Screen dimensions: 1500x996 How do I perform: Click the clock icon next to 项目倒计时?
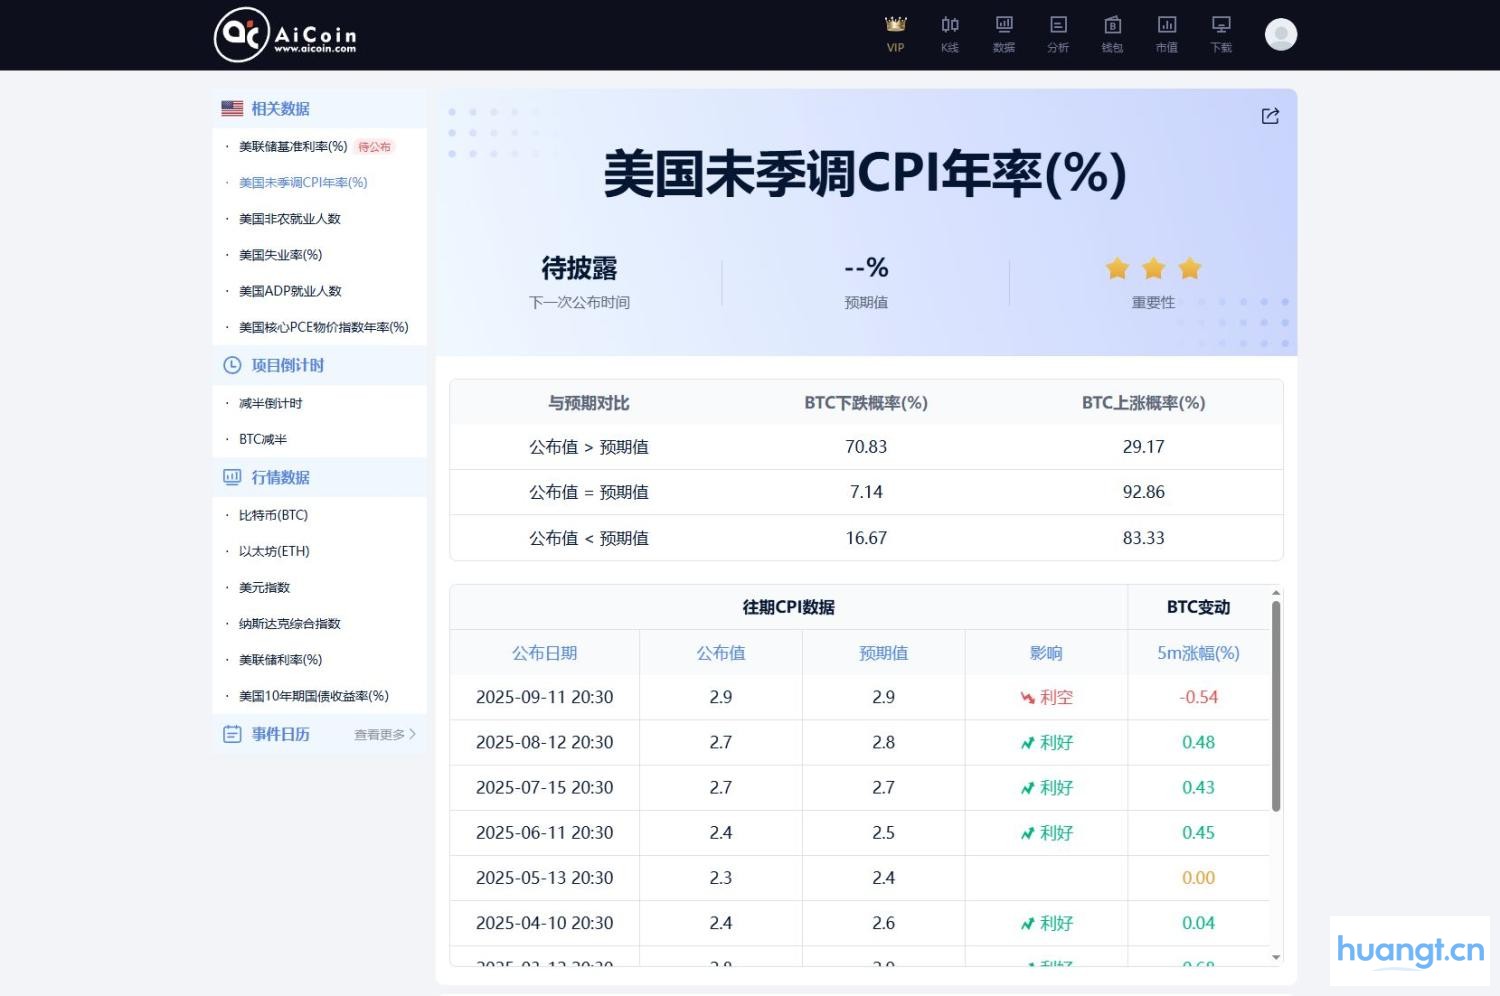tap(230, 365)
